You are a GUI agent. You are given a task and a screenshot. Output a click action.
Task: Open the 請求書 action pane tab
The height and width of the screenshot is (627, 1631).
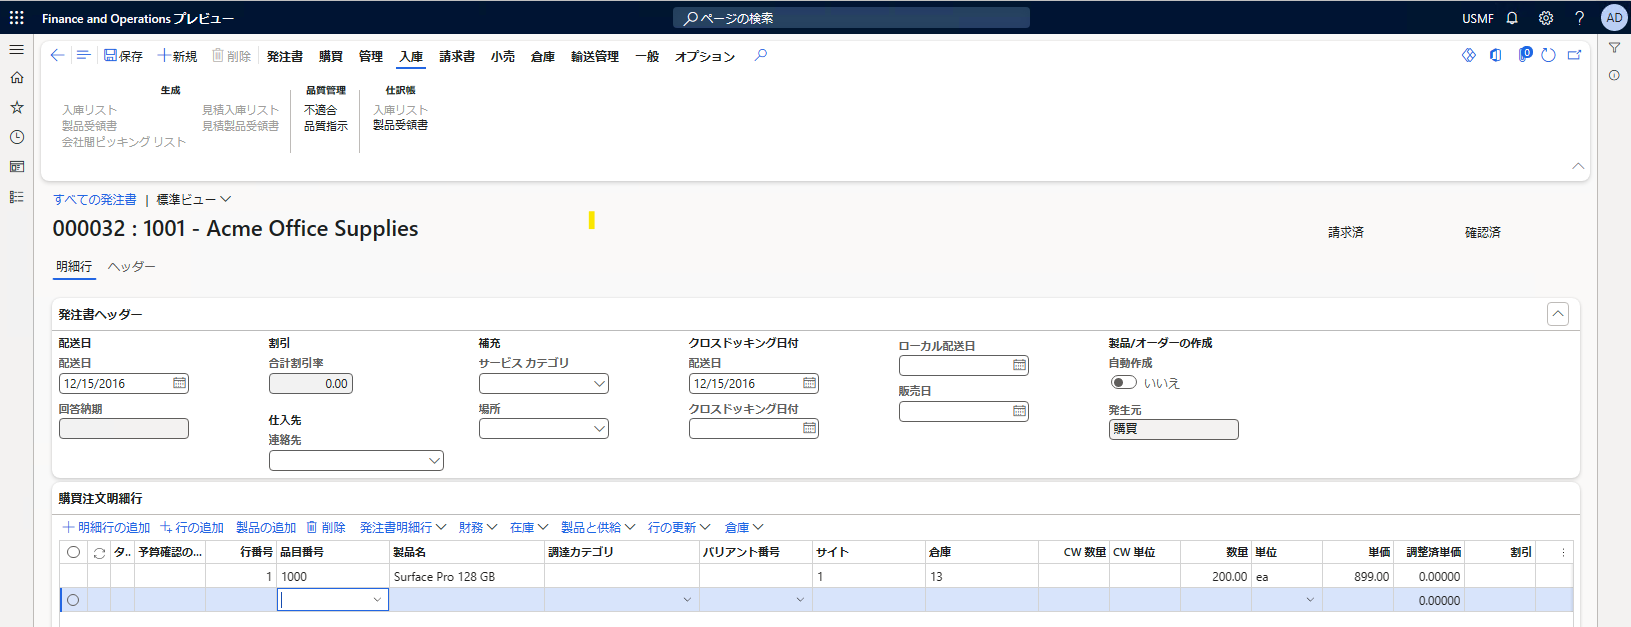click(x=457, y=56)
